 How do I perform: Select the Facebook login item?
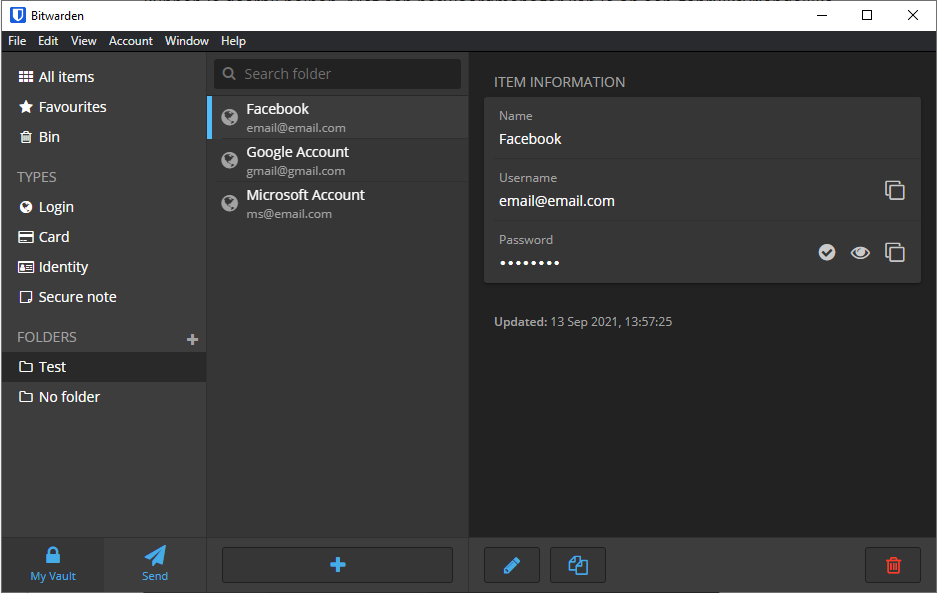point(338,117)
